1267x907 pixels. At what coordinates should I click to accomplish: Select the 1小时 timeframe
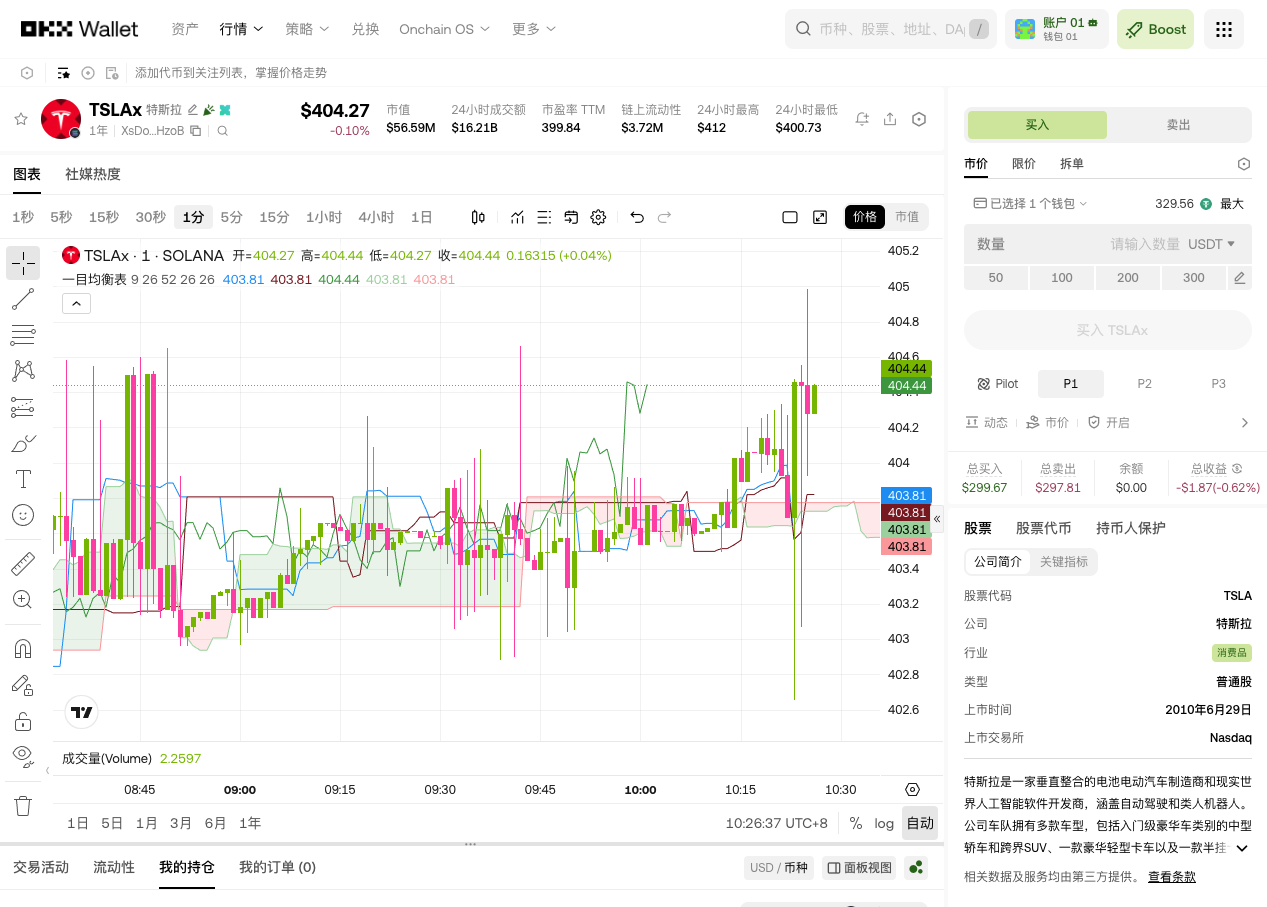(324, 217)
